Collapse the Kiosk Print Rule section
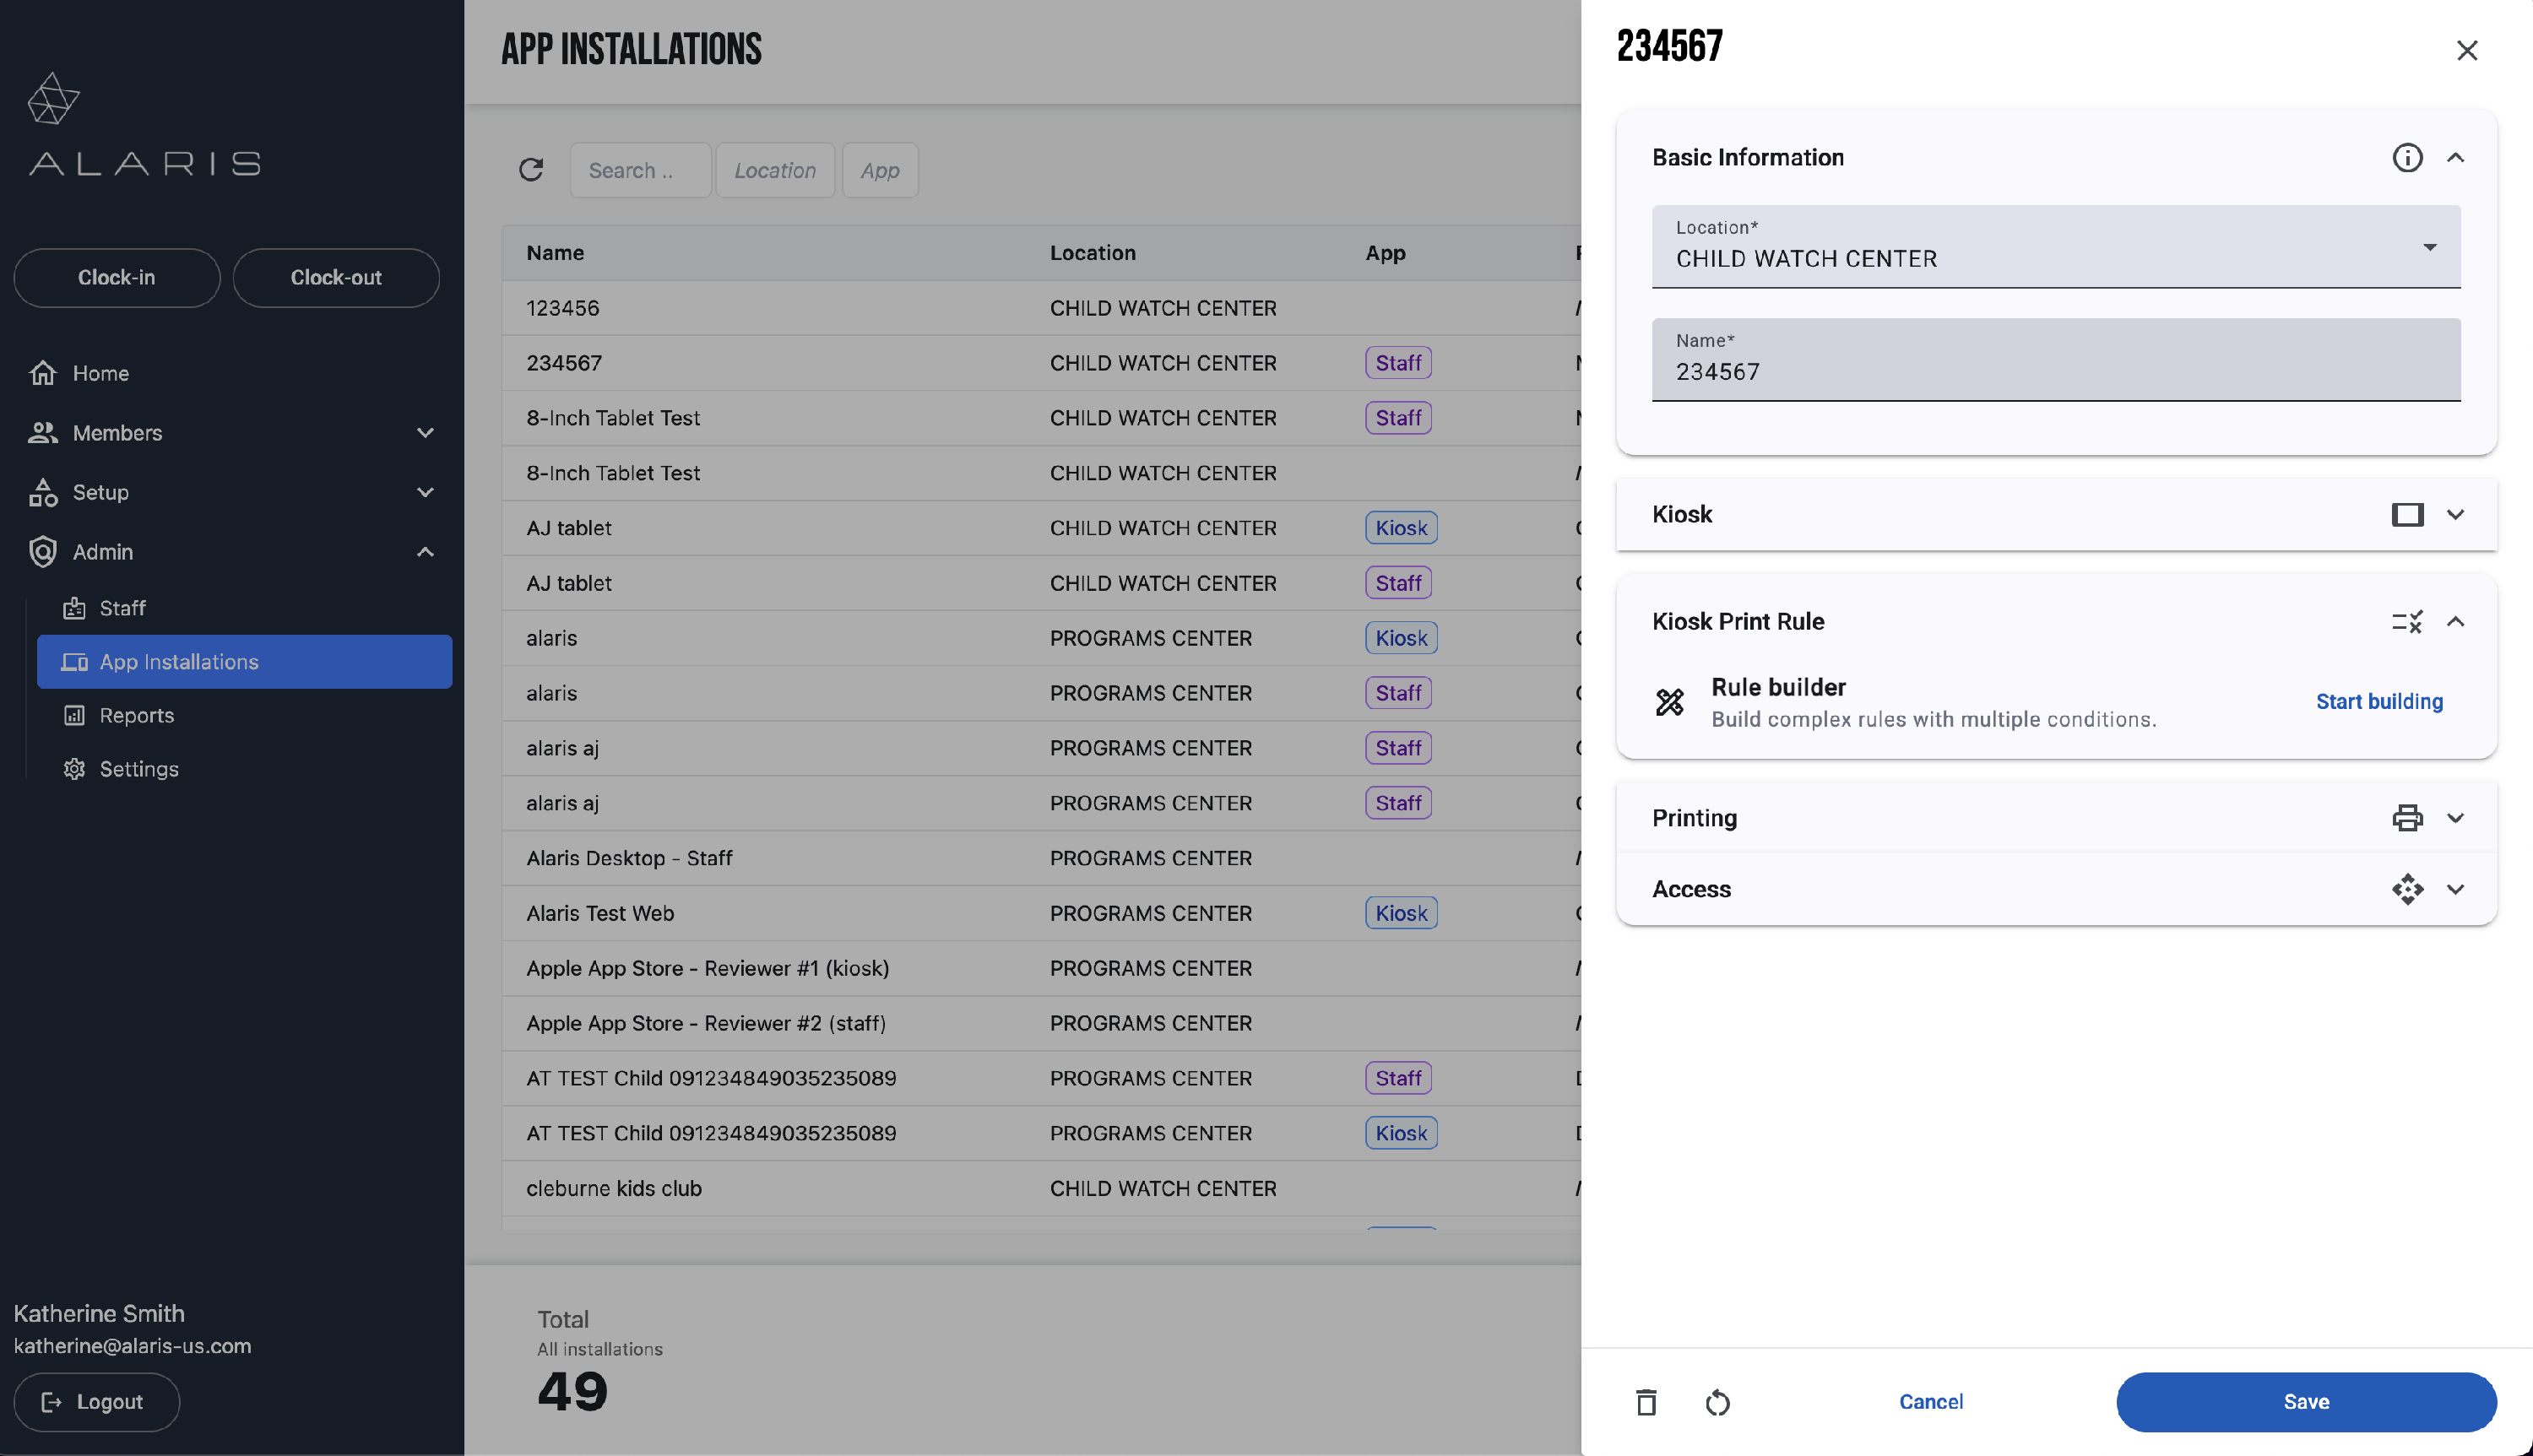Screen dimensions: 2533x1456 pos(2455,621)
